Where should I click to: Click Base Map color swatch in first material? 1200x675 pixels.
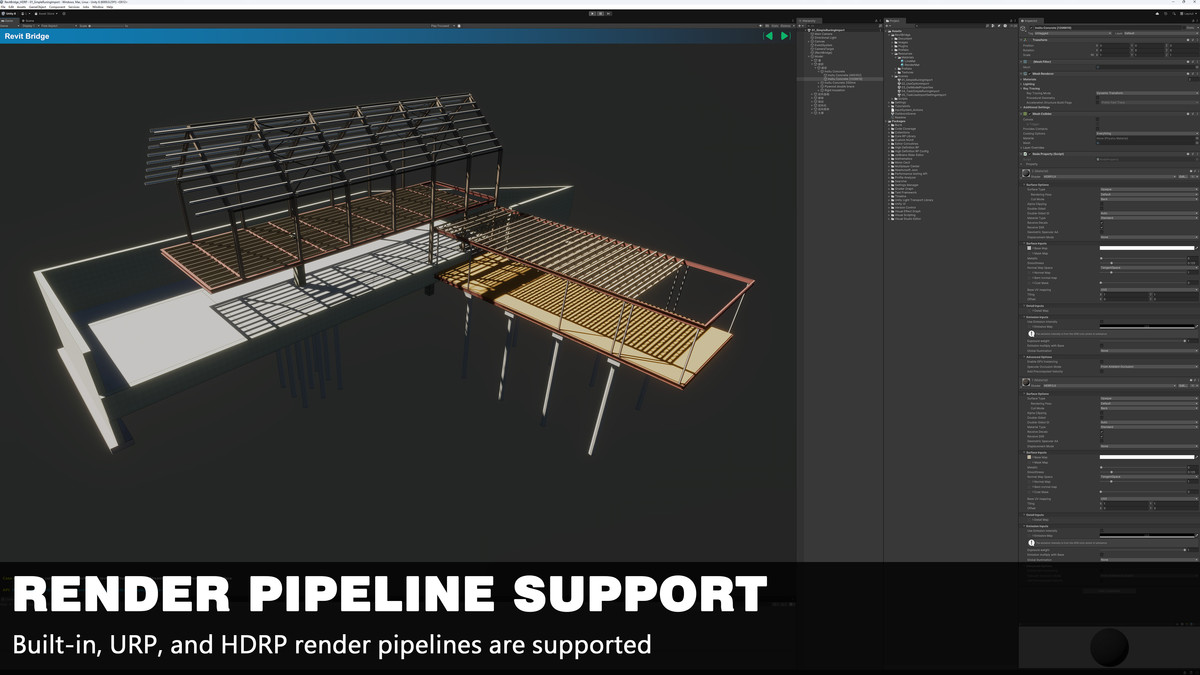tap(1146, 248)
